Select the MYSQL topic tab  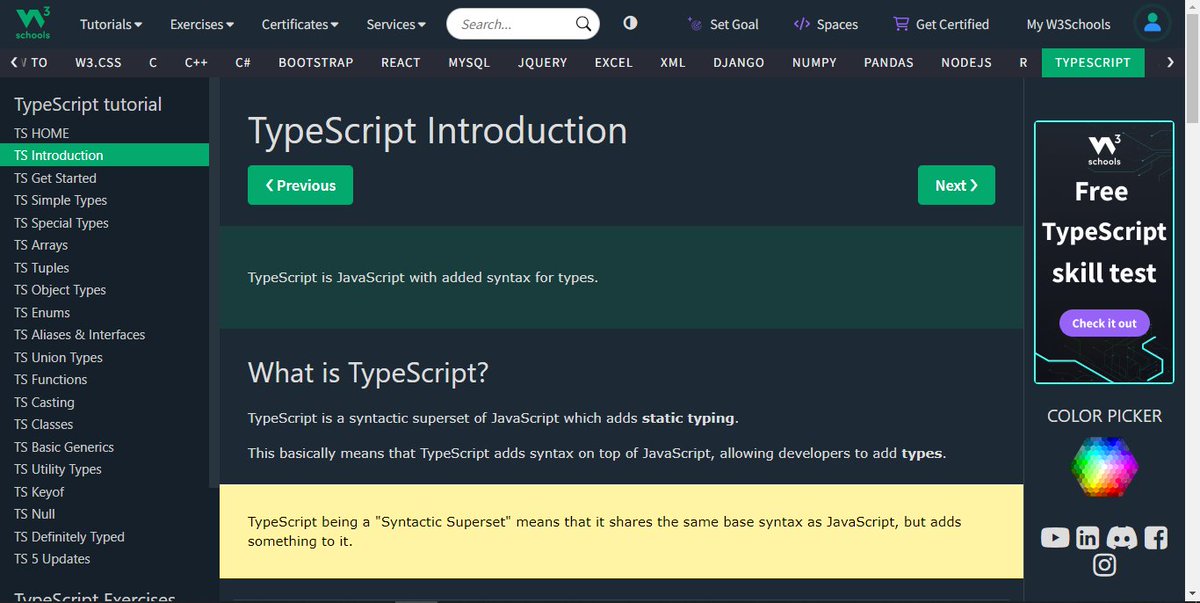pyautogui.click(x=469, y=62)
